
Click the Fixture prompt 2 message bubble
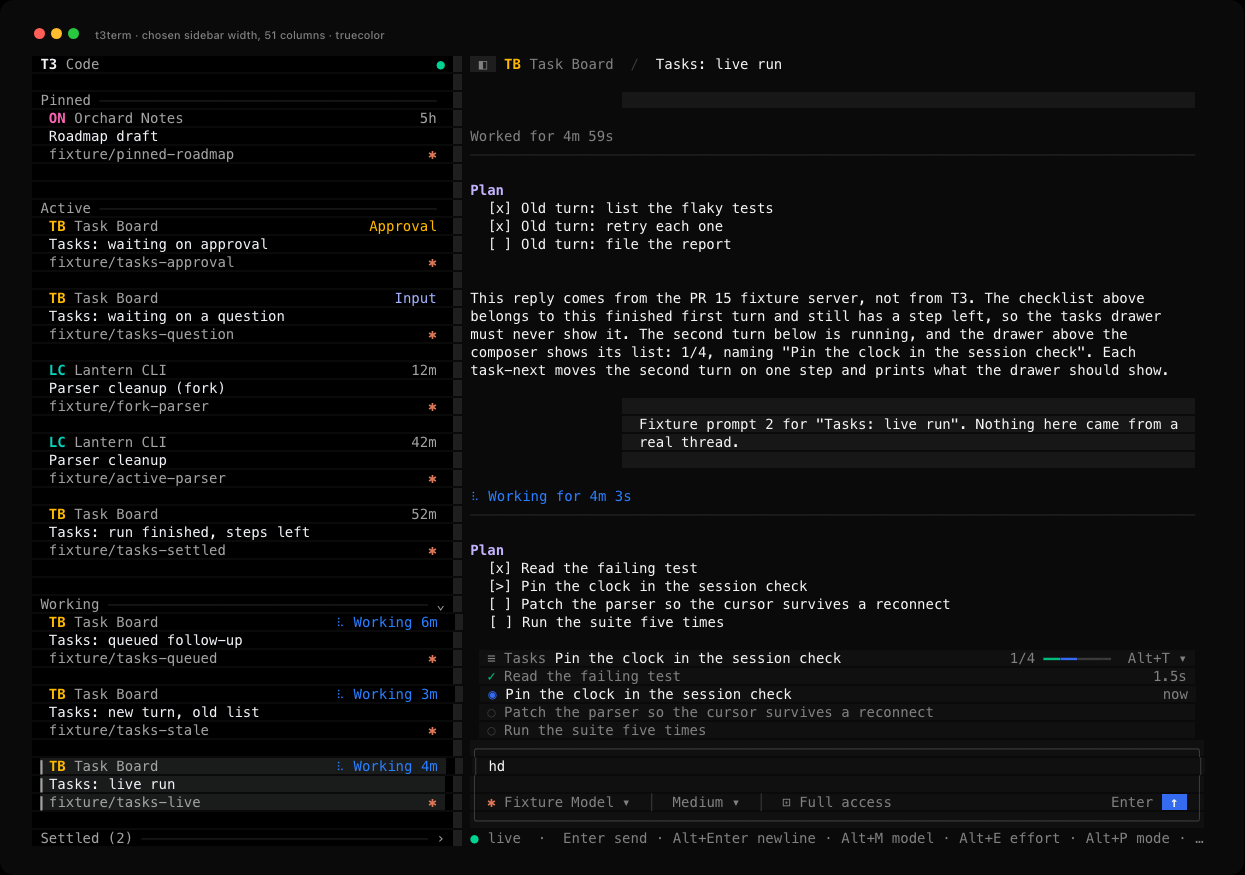coord(908,433)
